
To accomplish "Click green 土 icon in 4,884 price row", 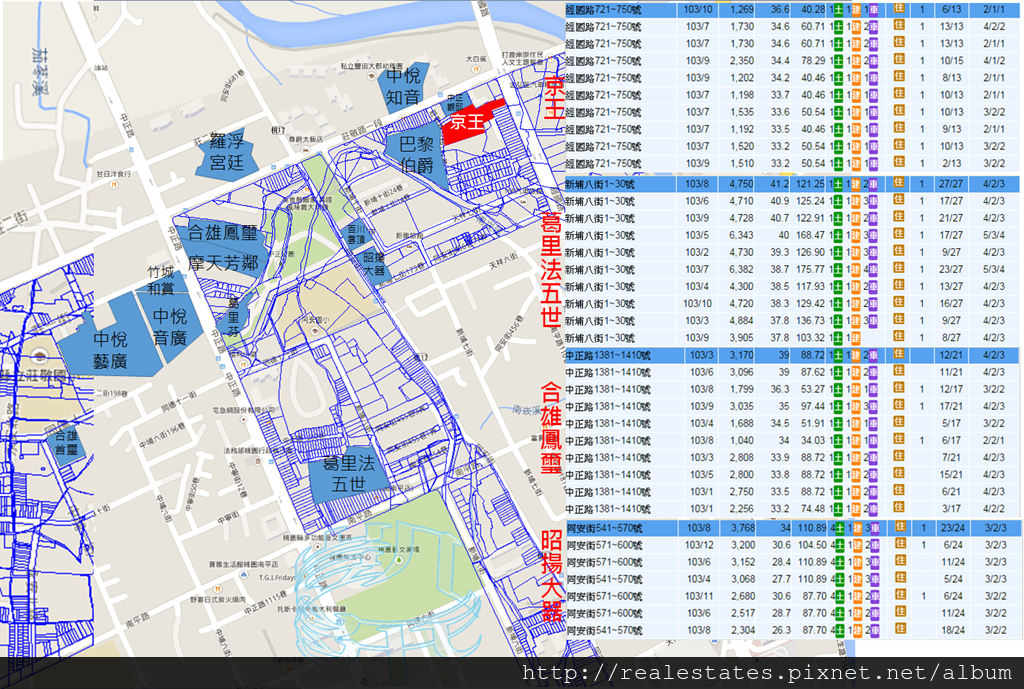I will [x=838, y=321].
